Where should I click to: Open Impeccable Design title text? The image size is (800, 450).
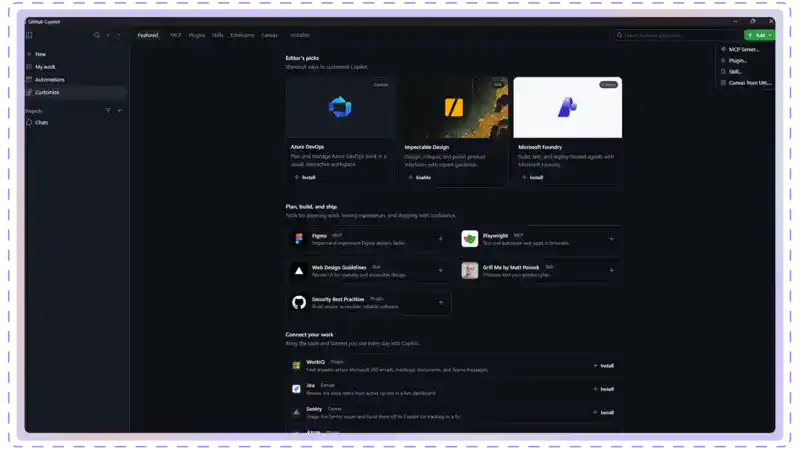pos(427,147)
